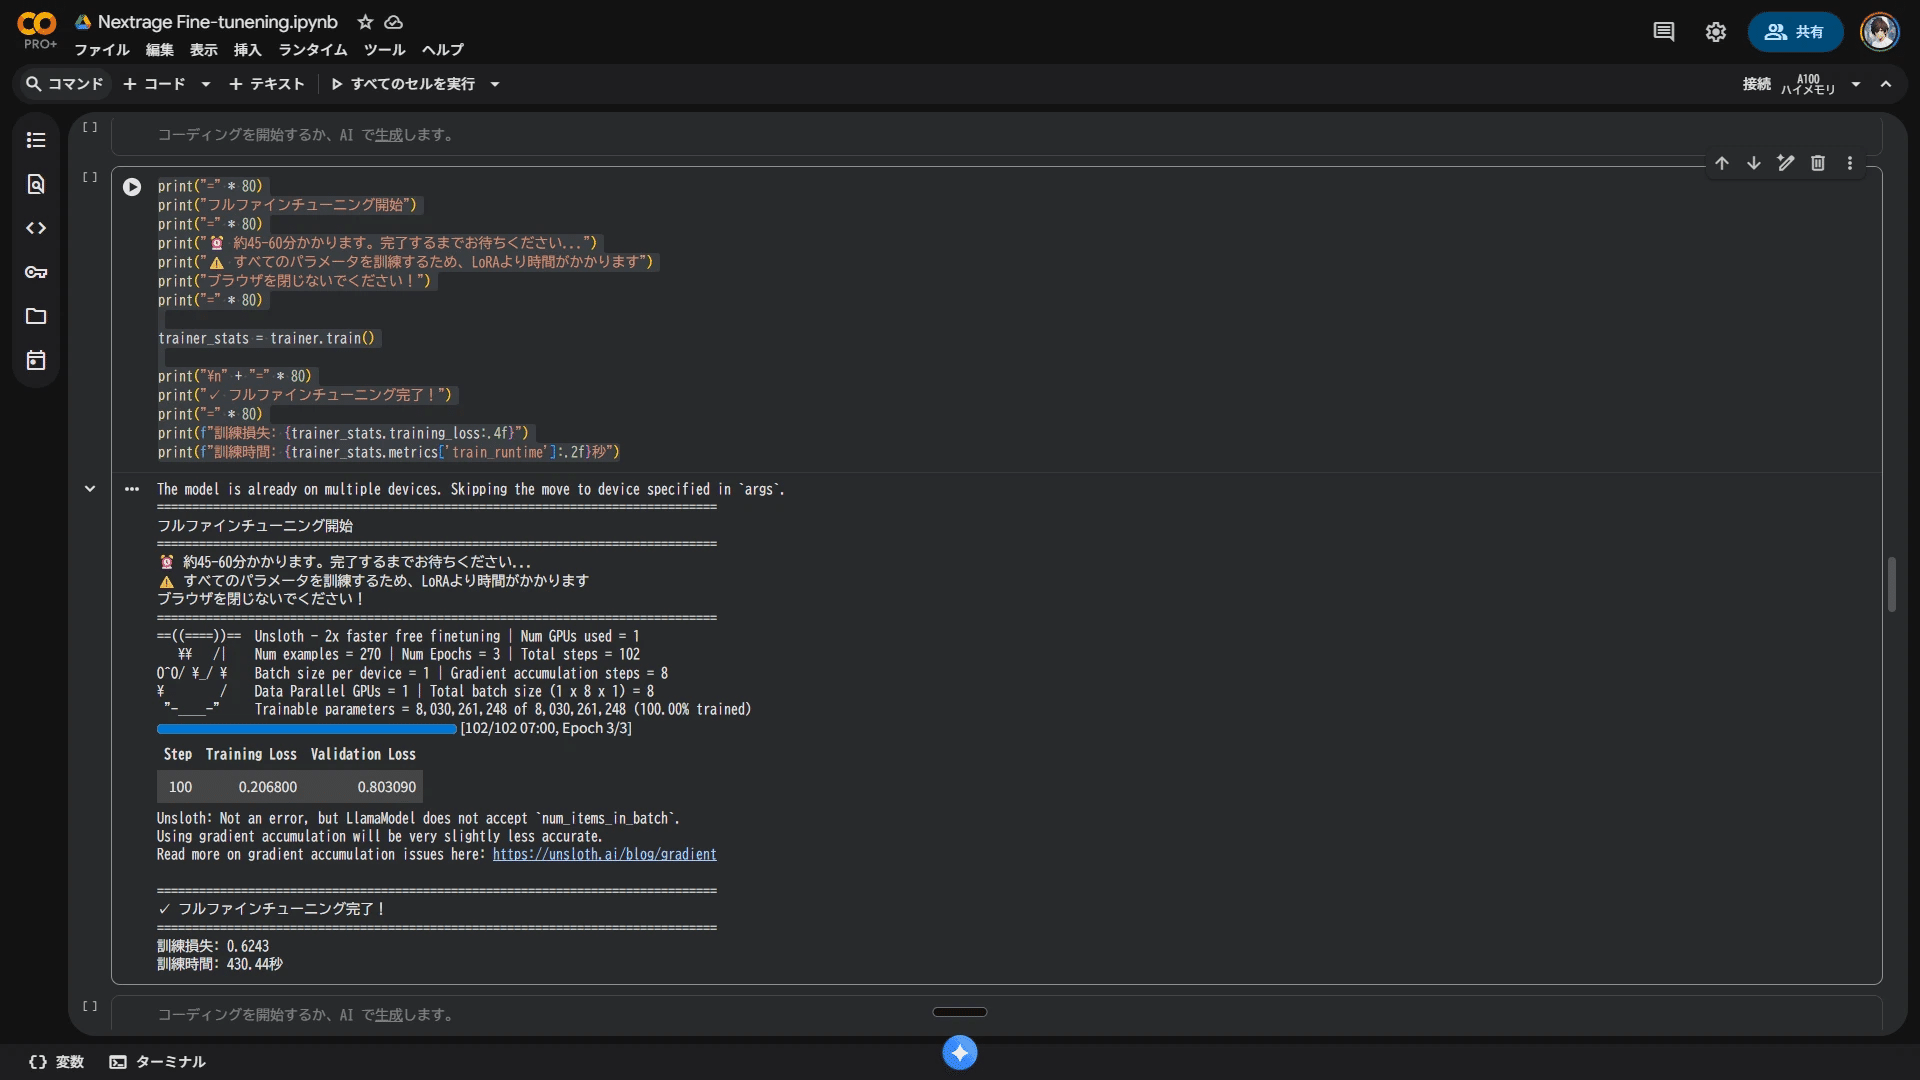The width and height of the screenshot is (1920, 1080).
Task: Open the ランタイム menu
Action: (x=313, y=50)
